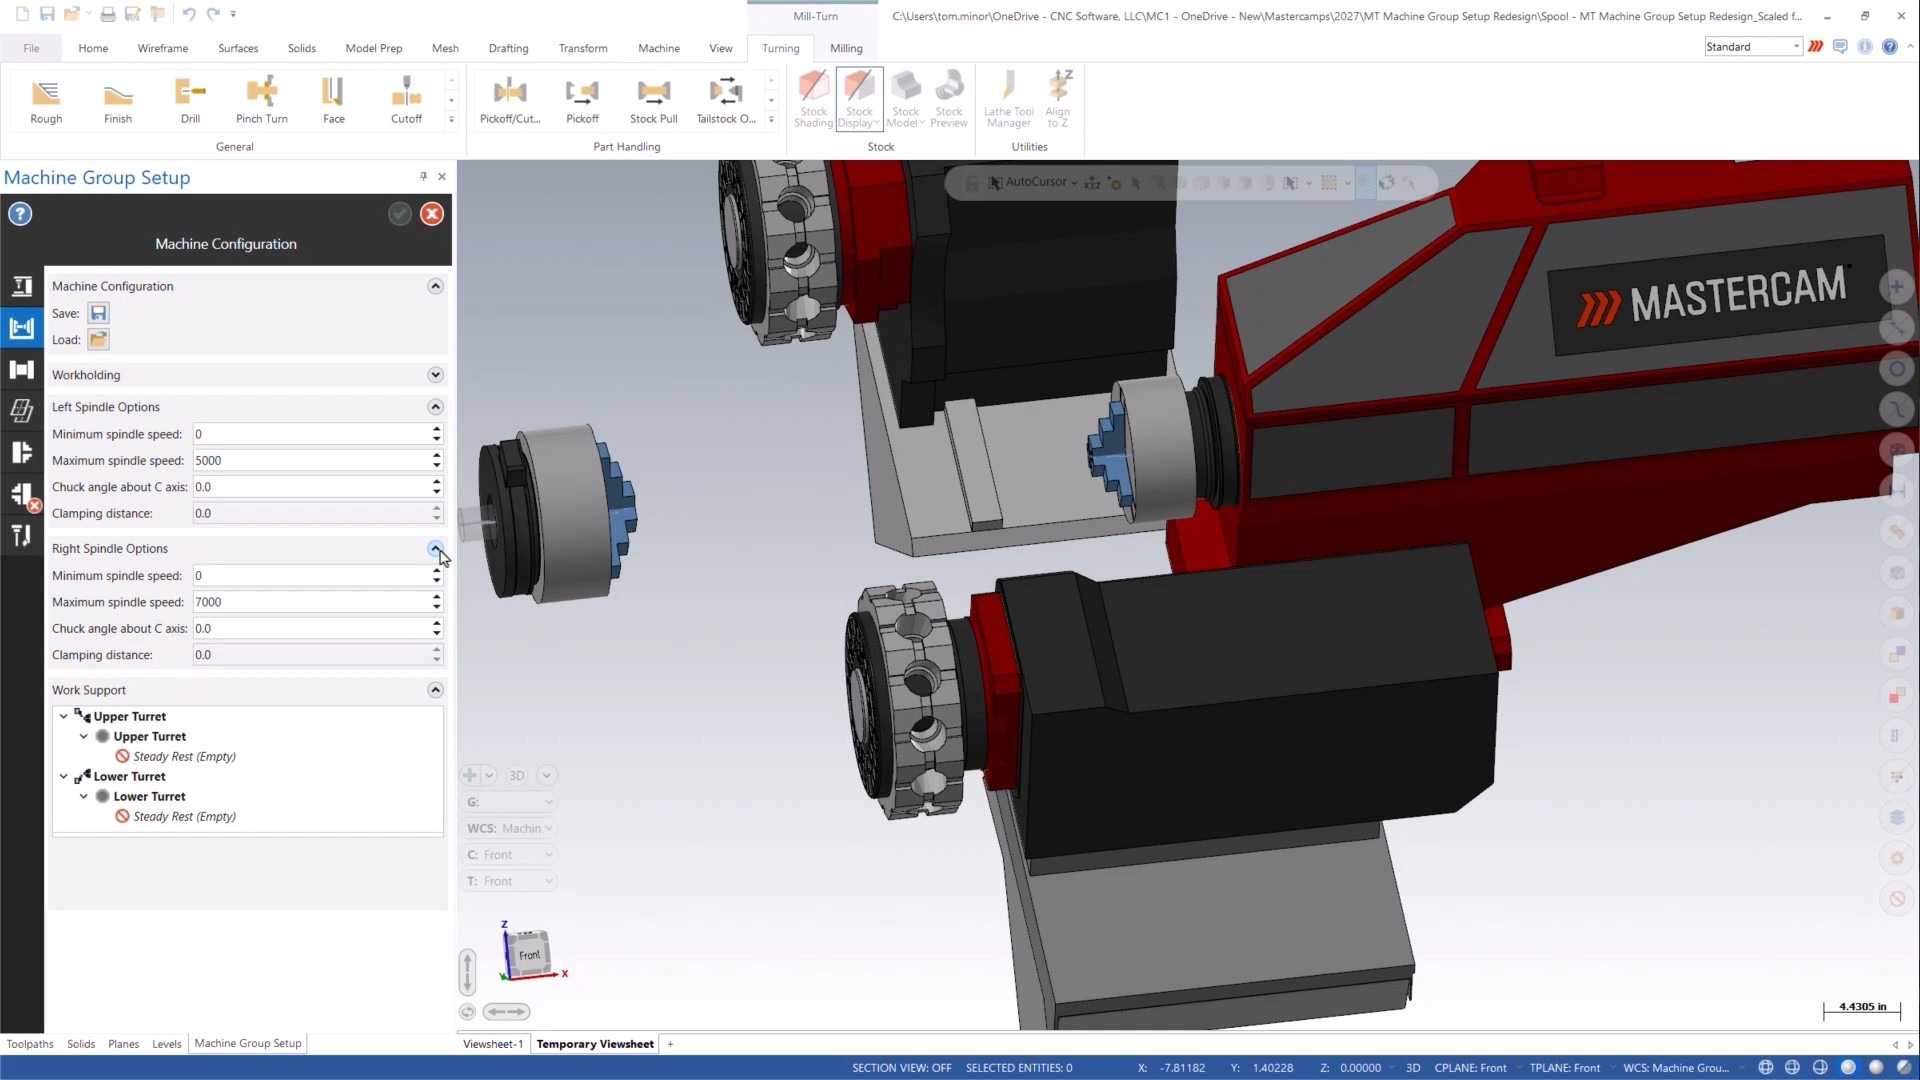Load a machine configuration file

pyautogui.click(x=98, y=340)
